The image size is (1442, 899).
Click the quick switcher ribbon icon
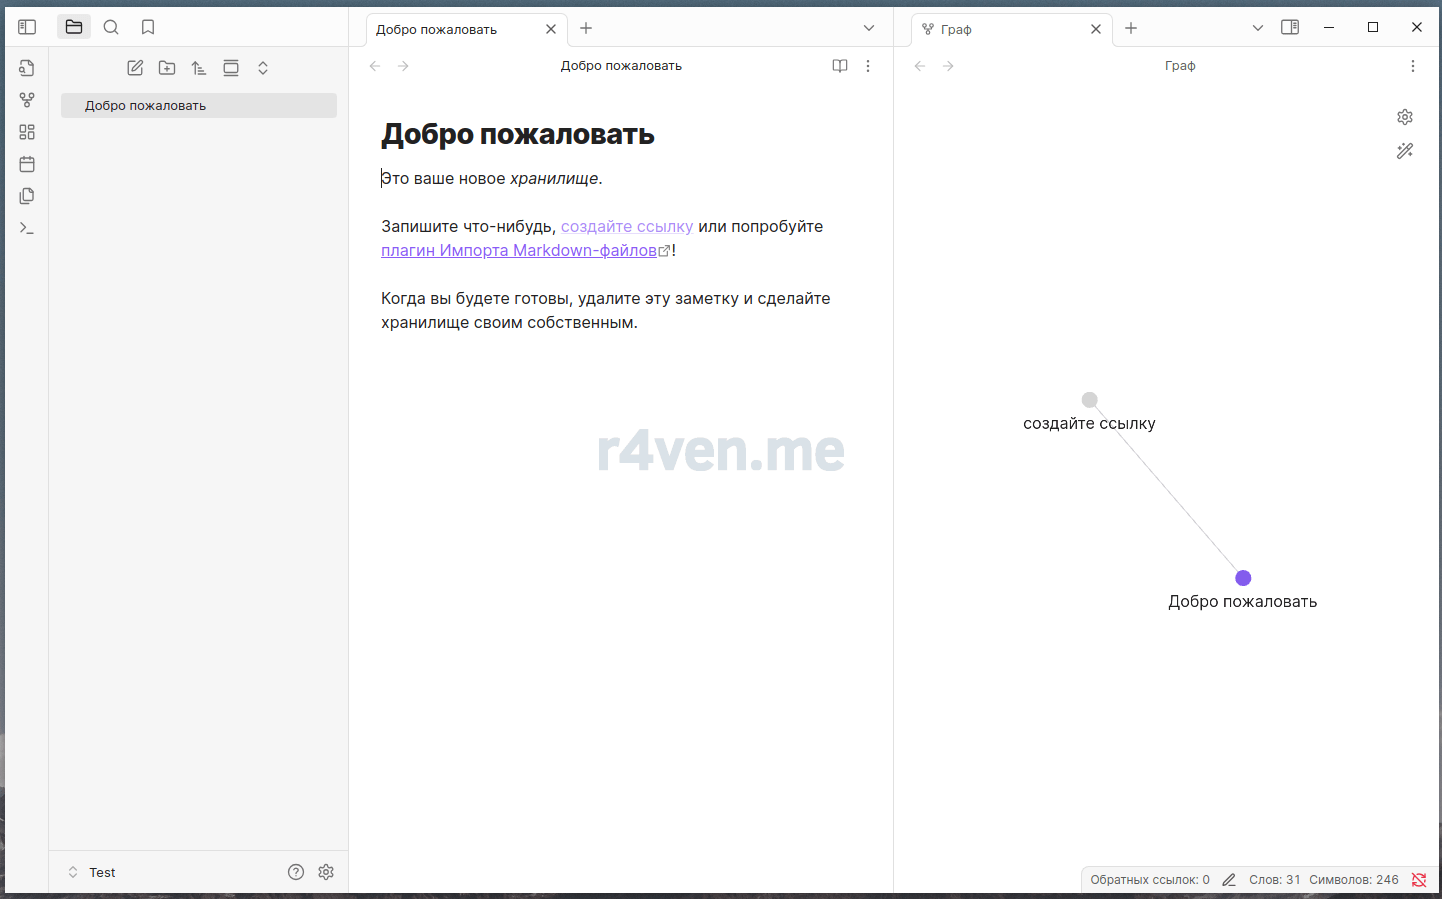click(27, 68)
